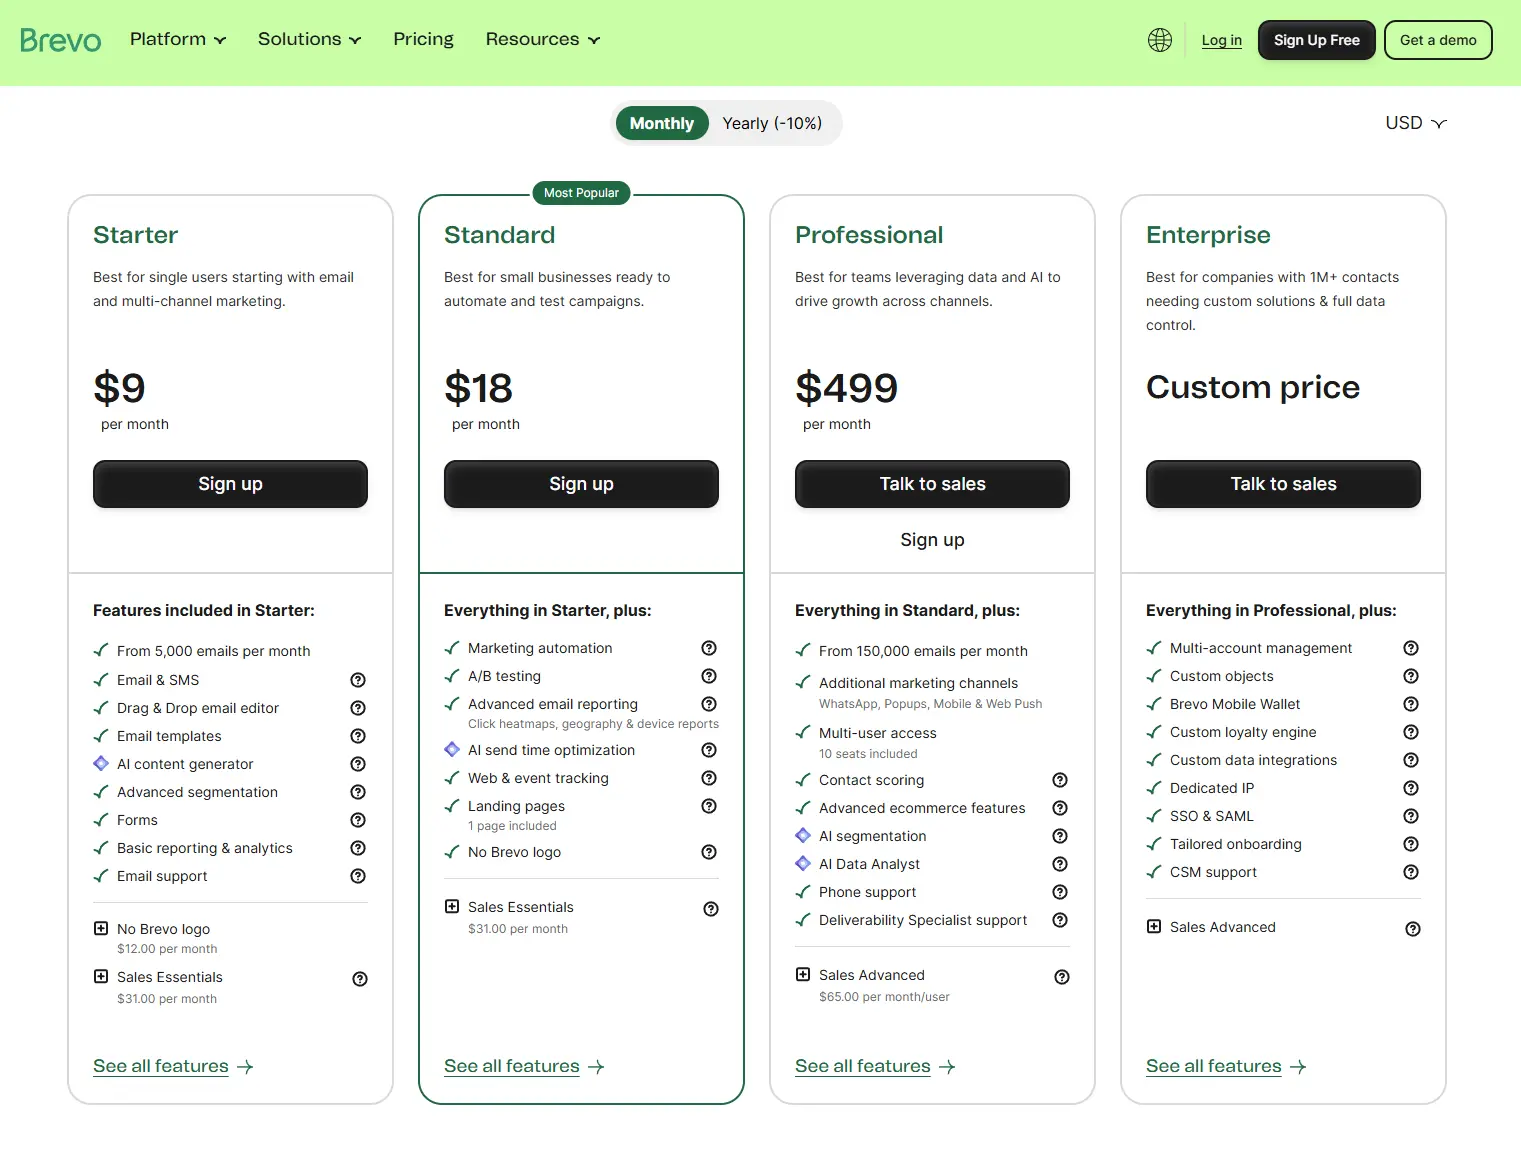Open the language globe selector
The width and height of the screenshot is (1521, 1157).
(1160, 40)
